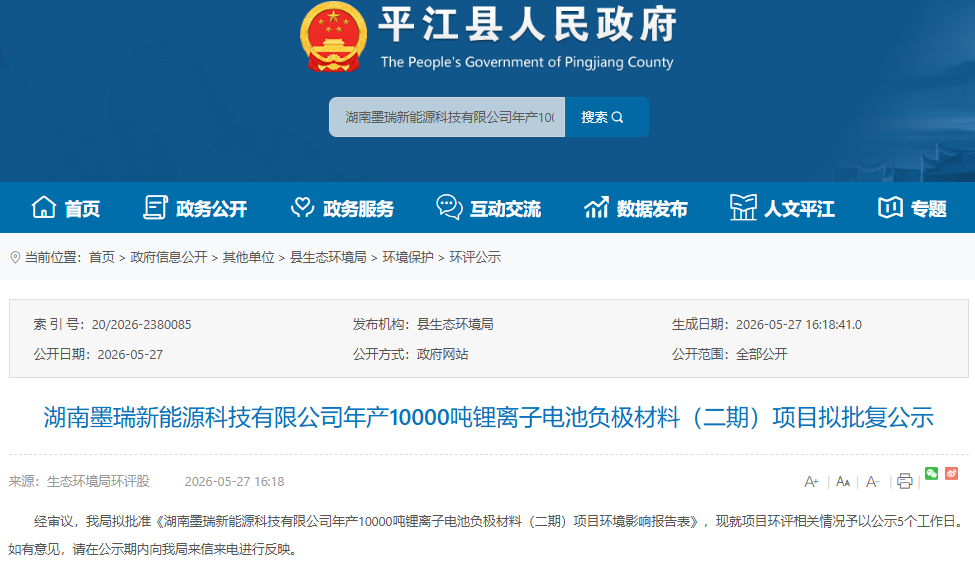Go to 政府信息公开 in the breadcrumb
Image resolution: width=975 pixels, height=564 pixels.
[169, 257]
